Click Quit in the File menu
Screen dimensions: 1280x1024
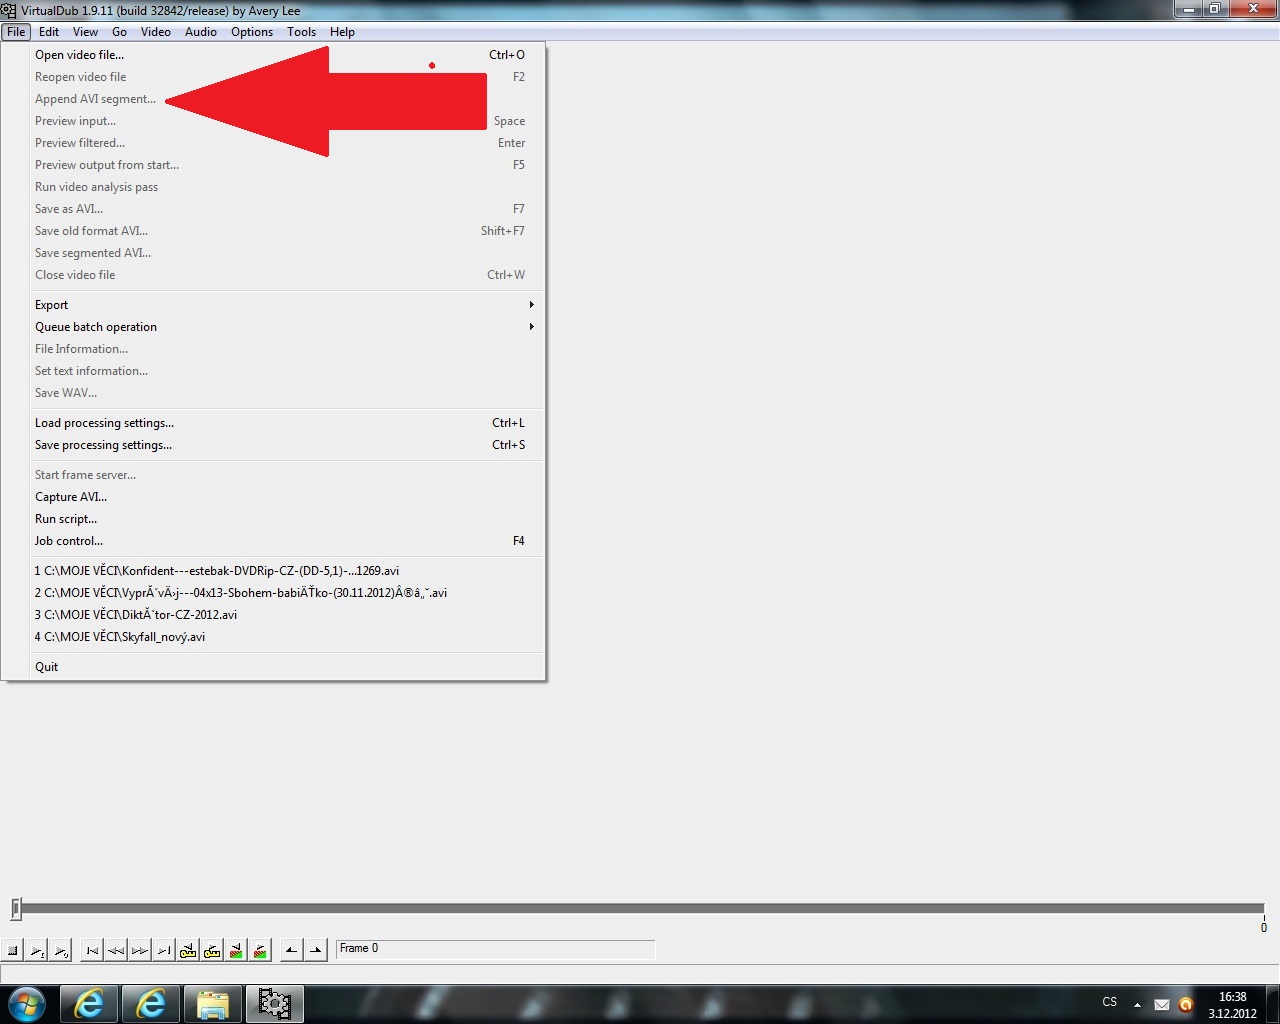pyautogui.click(x=274, y=667)
